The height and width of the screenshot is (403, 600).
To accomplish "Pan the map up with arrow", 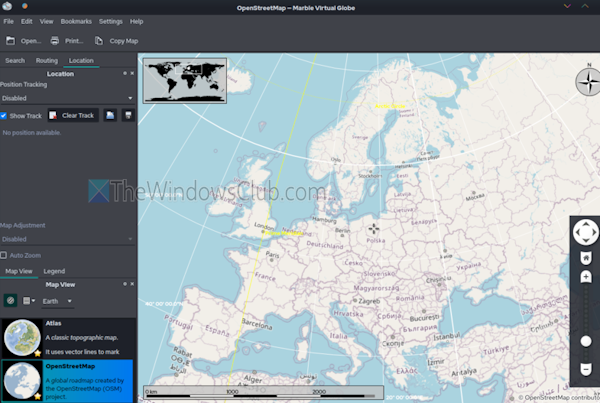I will coord(585,223).
